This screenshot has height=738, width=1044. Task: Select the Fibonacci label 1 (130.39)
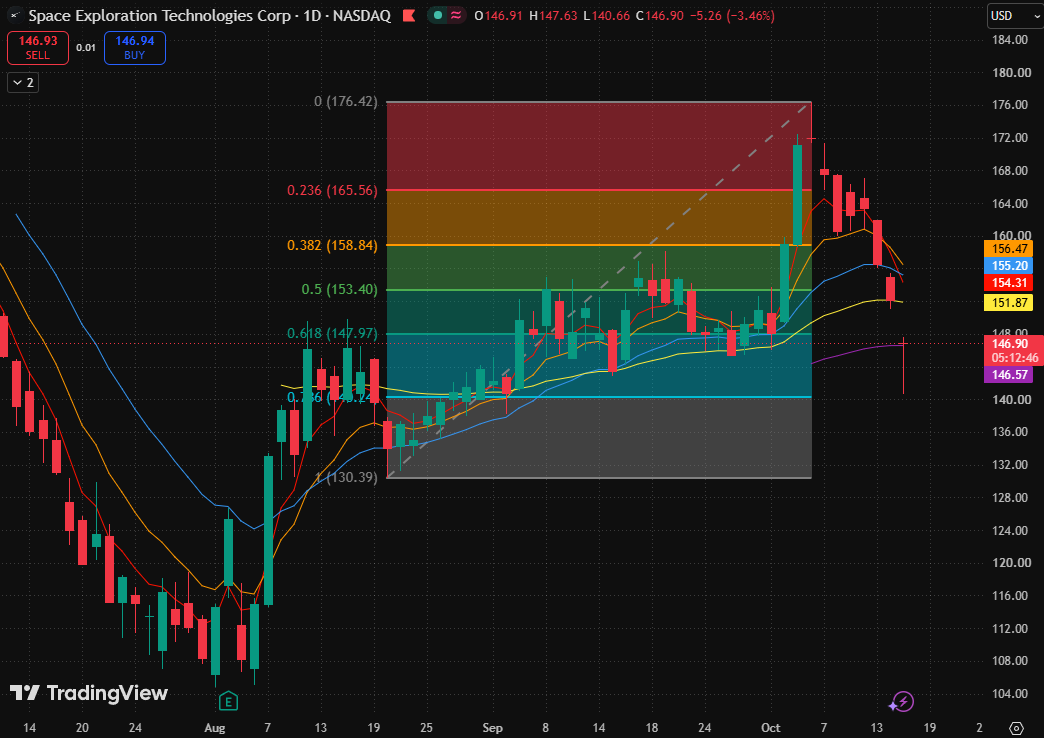(x=346, y=477)
